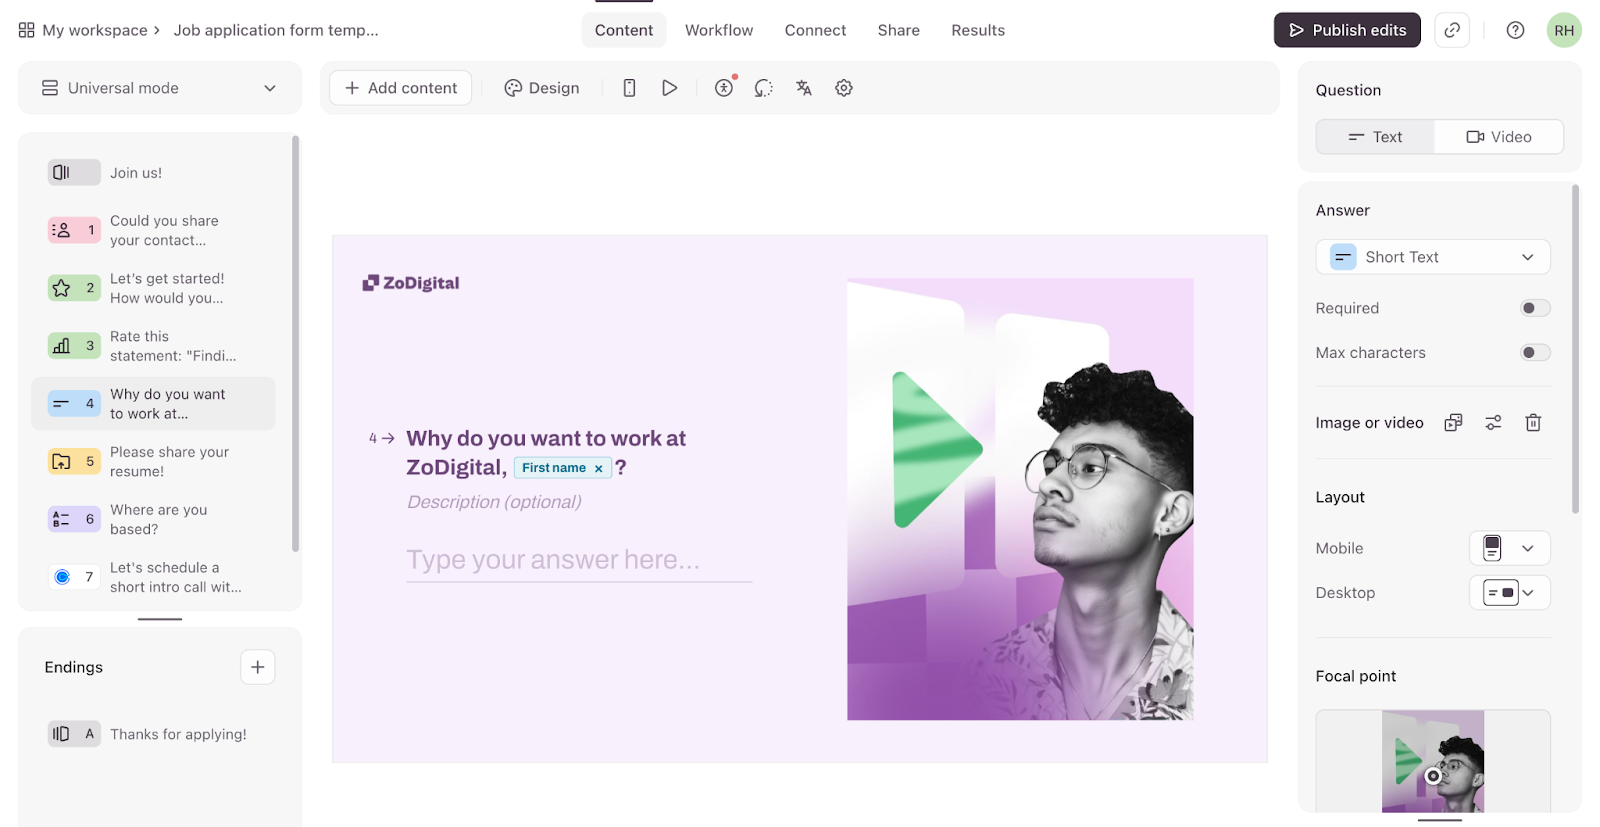Click the focal point marker on thumbnail

coord(1433,776)
